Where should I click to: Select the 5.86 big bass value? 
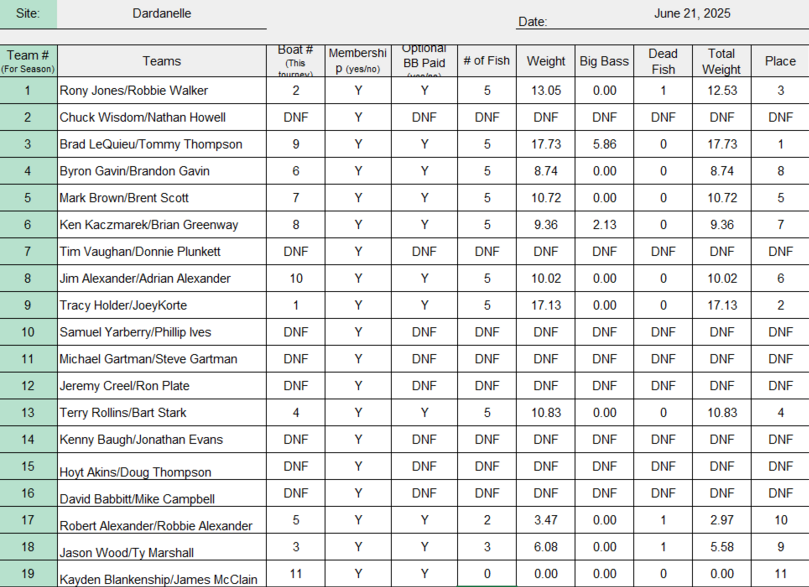coord(604,144)
